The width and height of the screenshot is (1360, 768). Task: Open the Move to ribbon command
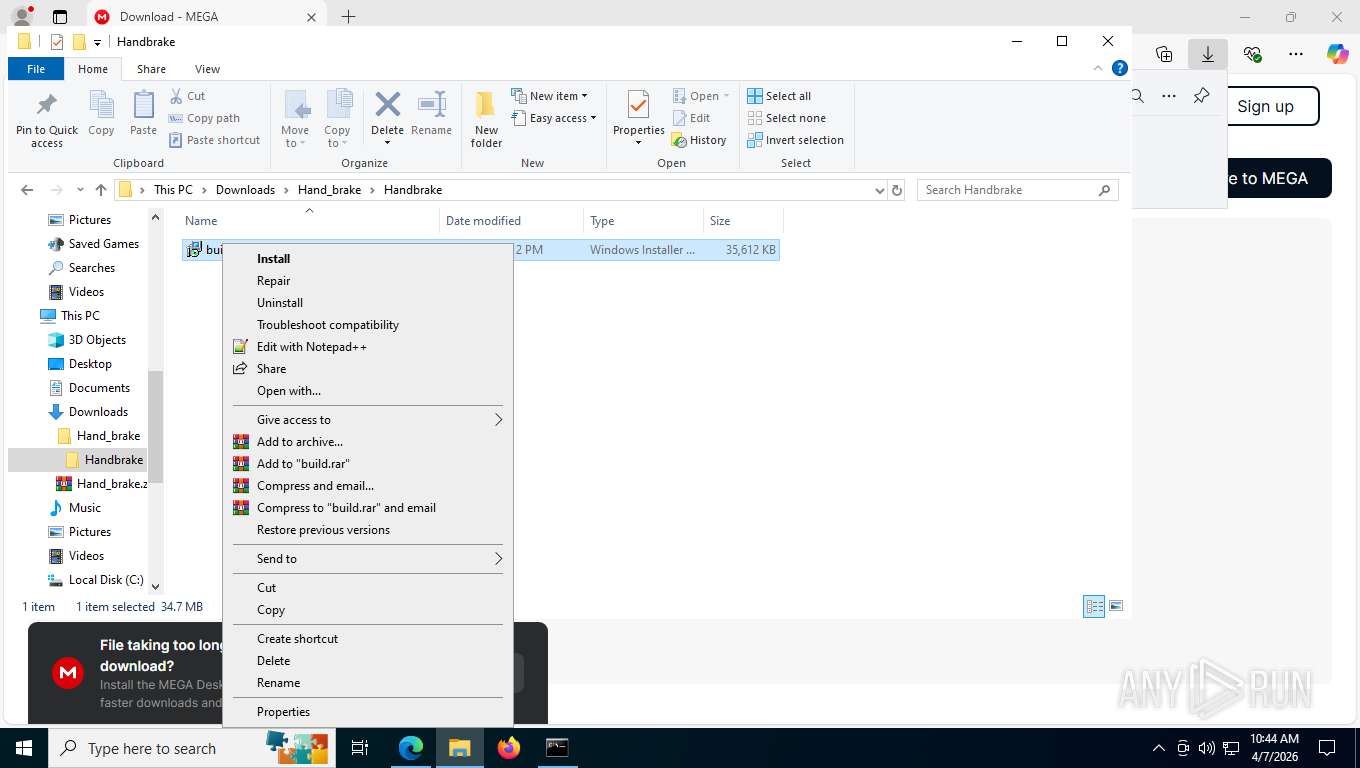tap(295, 119)
